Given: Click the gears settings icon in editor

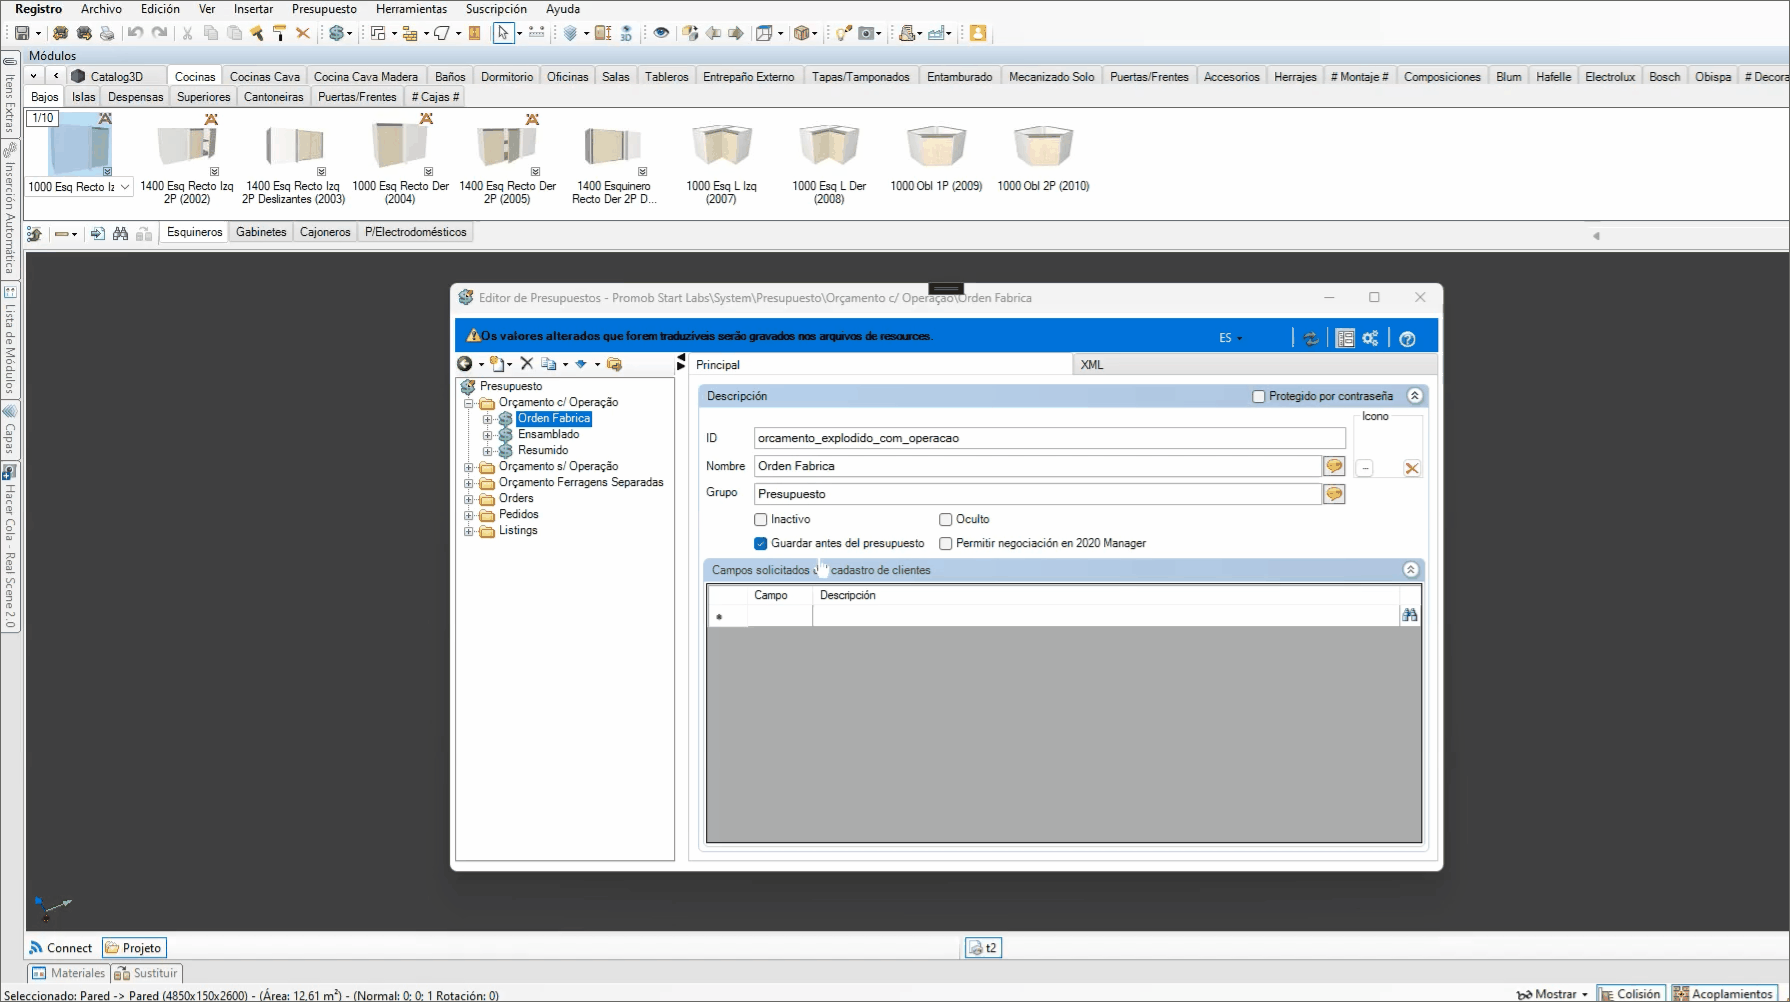Looking at the screenshot, I should point(1370,339).
